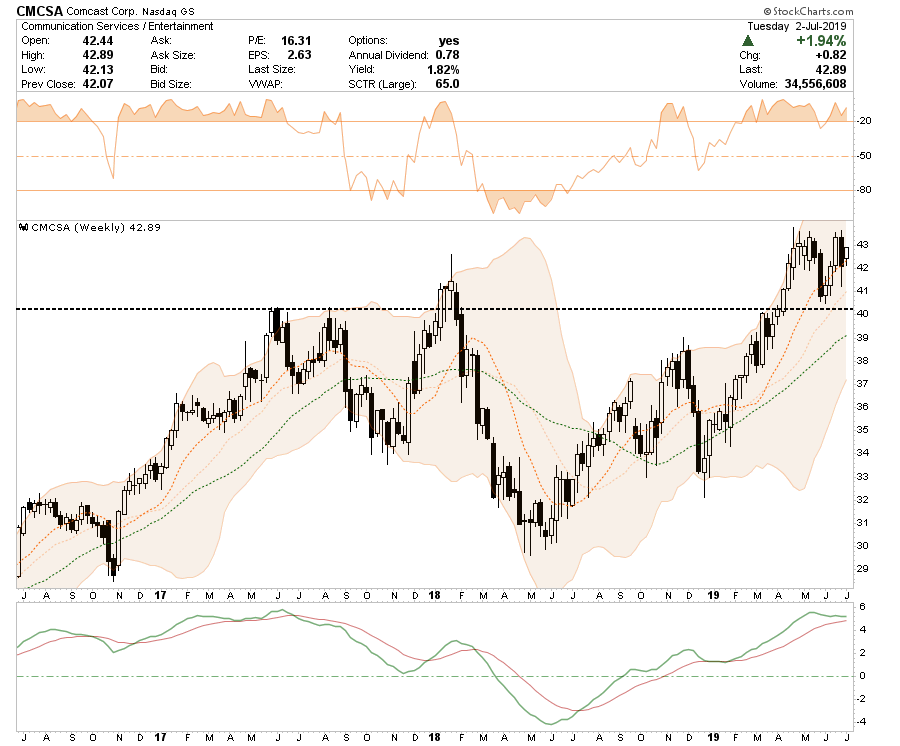Click the 17 year marker under price chart

pyautogui.click(x=160, y=595)
